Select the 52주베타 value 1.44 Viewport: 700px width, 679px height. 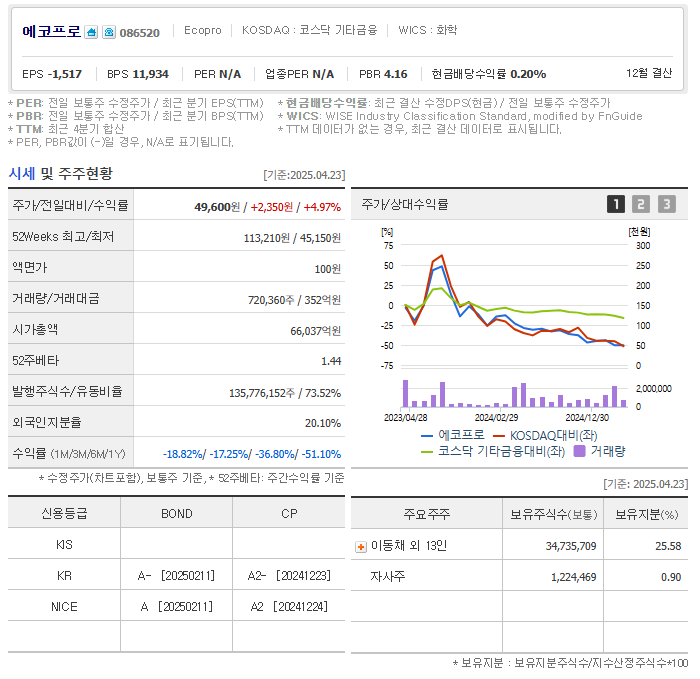pos(331,361)
